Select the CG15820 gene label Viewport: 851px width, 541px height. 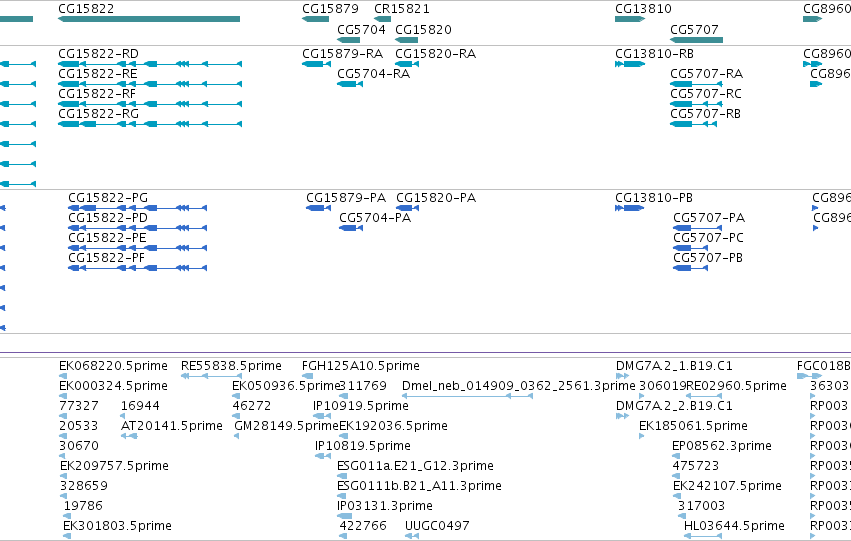tap(423, 29)
